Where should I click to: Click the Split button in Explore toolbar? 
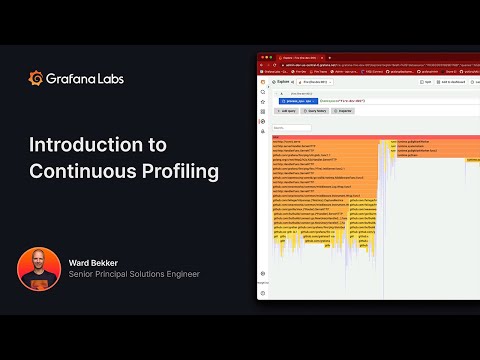coord(426,82)
